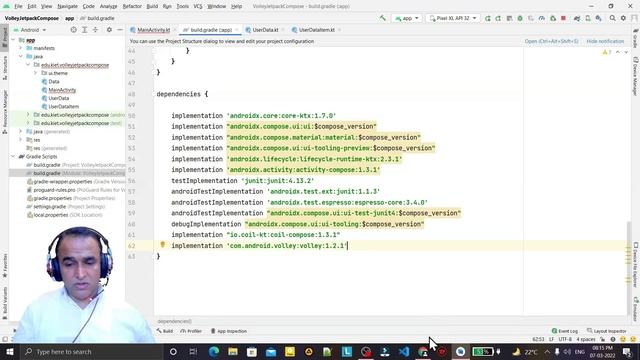640x360 pixels.
Task: Toggle the Build Variants tool window
Action: coord(4,302)
